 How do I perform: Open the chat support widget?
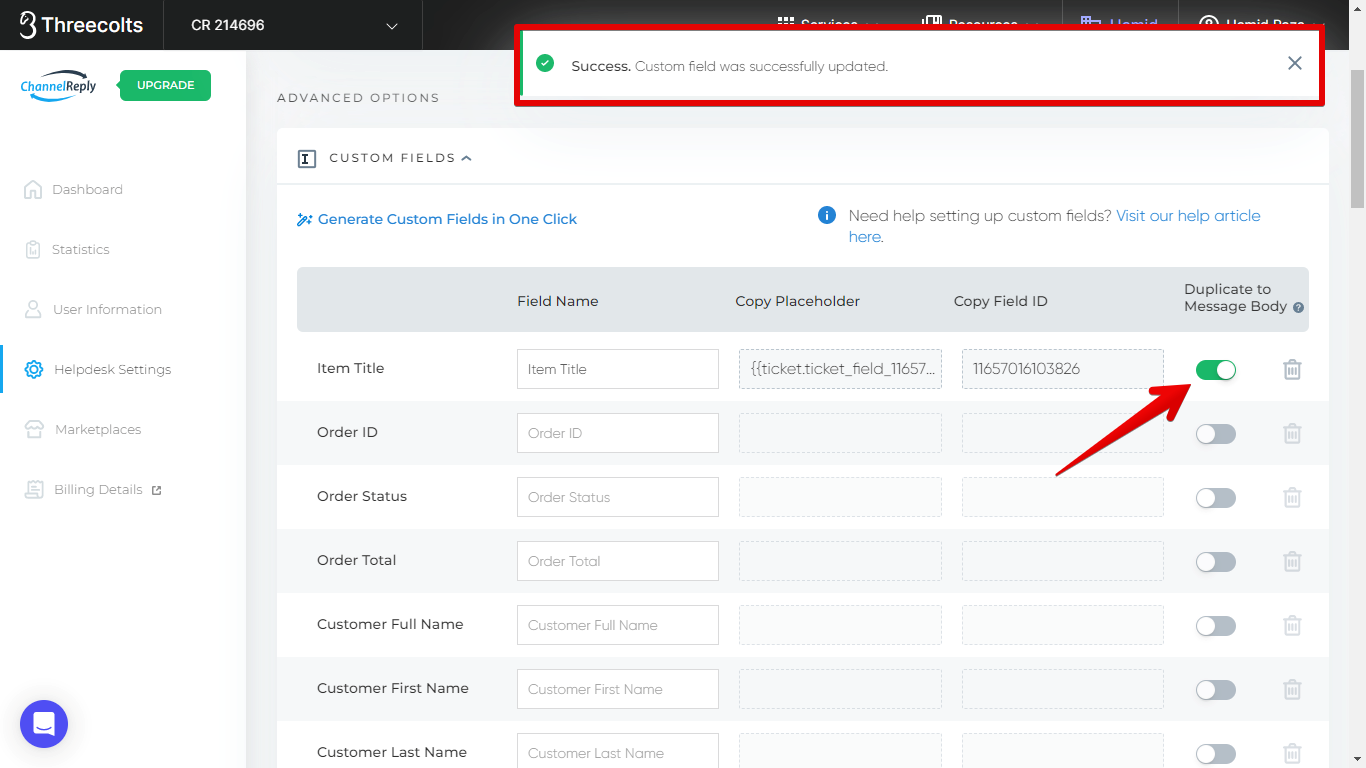(44, 724)
